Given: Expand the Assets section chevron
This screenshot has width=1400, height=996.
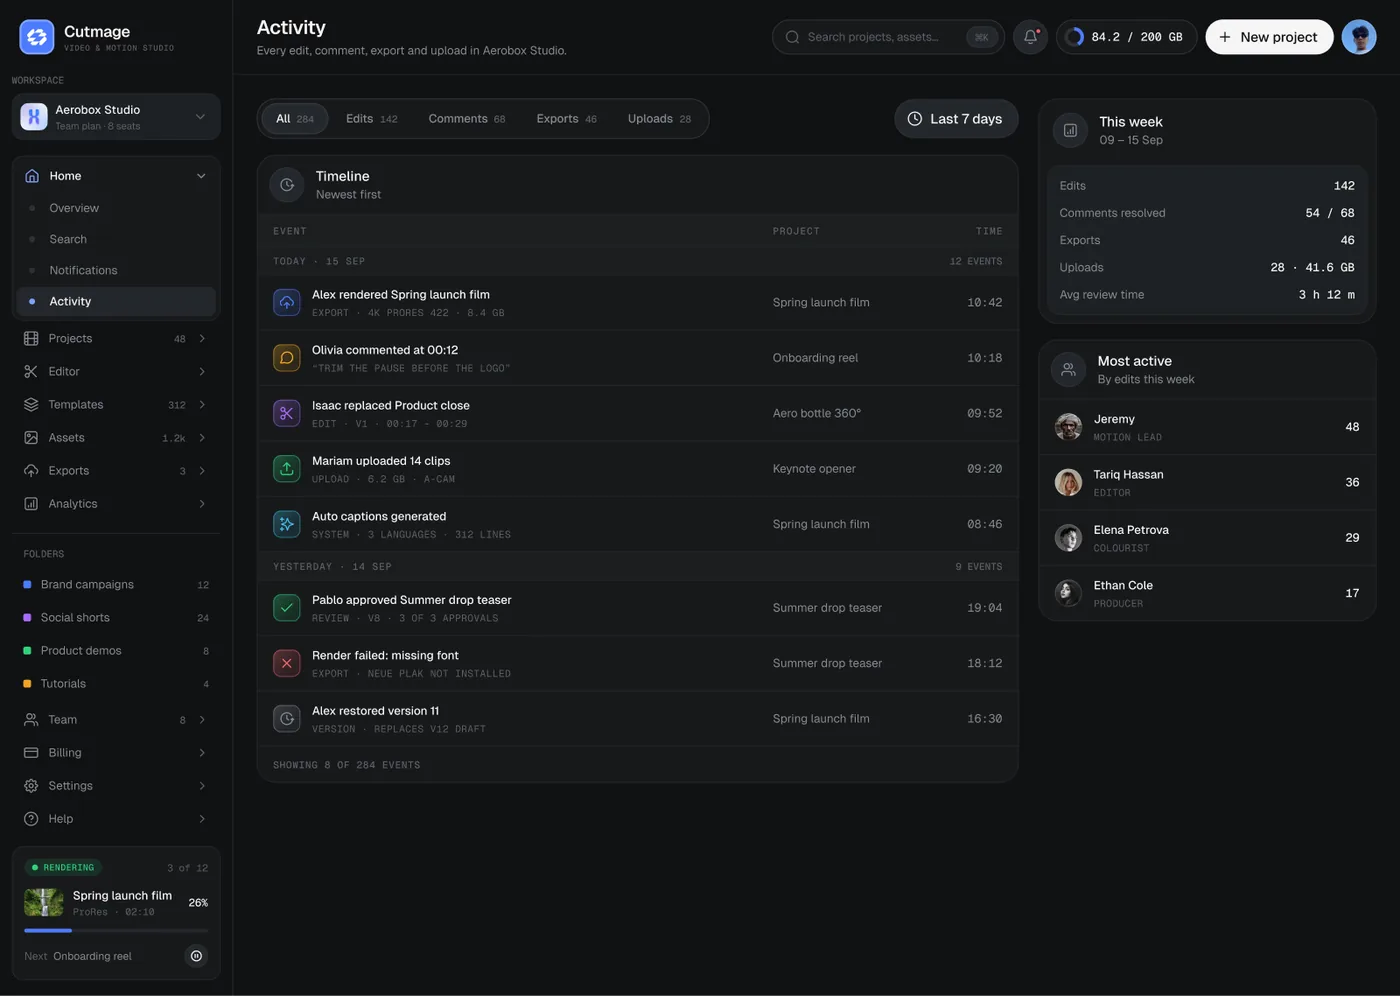Looking at the screenshot, I should (x=202, y=438).
